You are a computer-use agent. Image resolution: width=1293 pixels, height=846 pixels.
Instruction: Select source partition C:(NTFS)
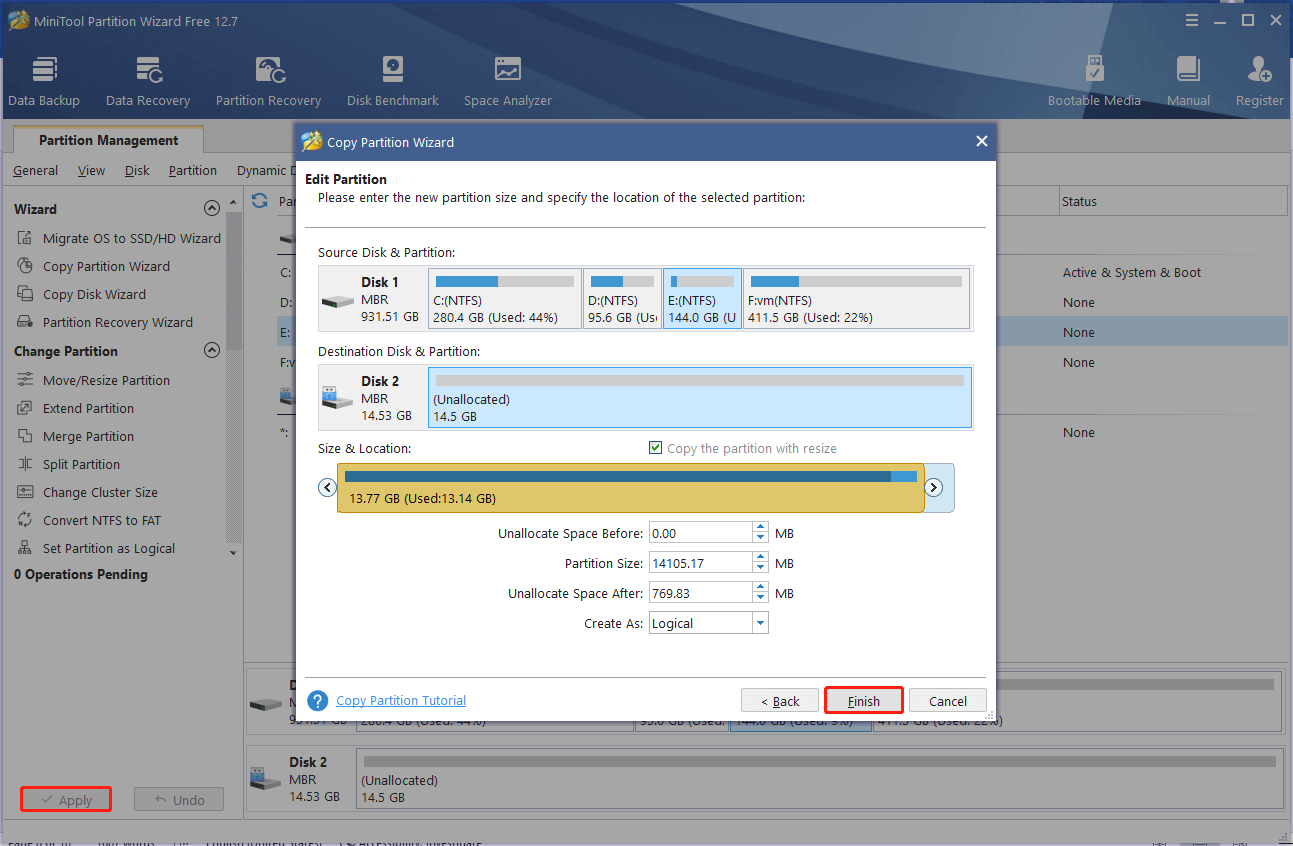point(505,298)
